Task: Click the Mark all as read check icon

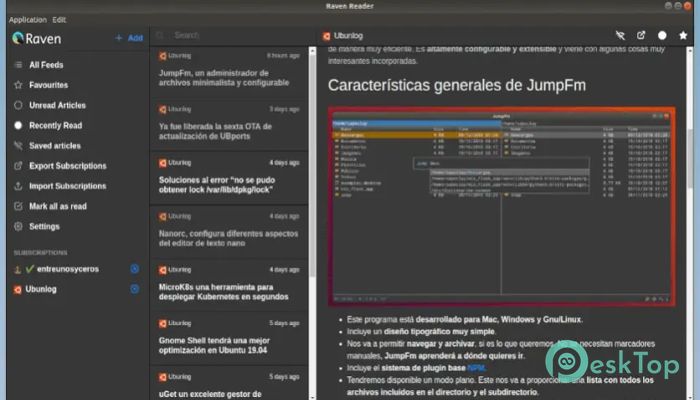Action: (x=18, y=206)
